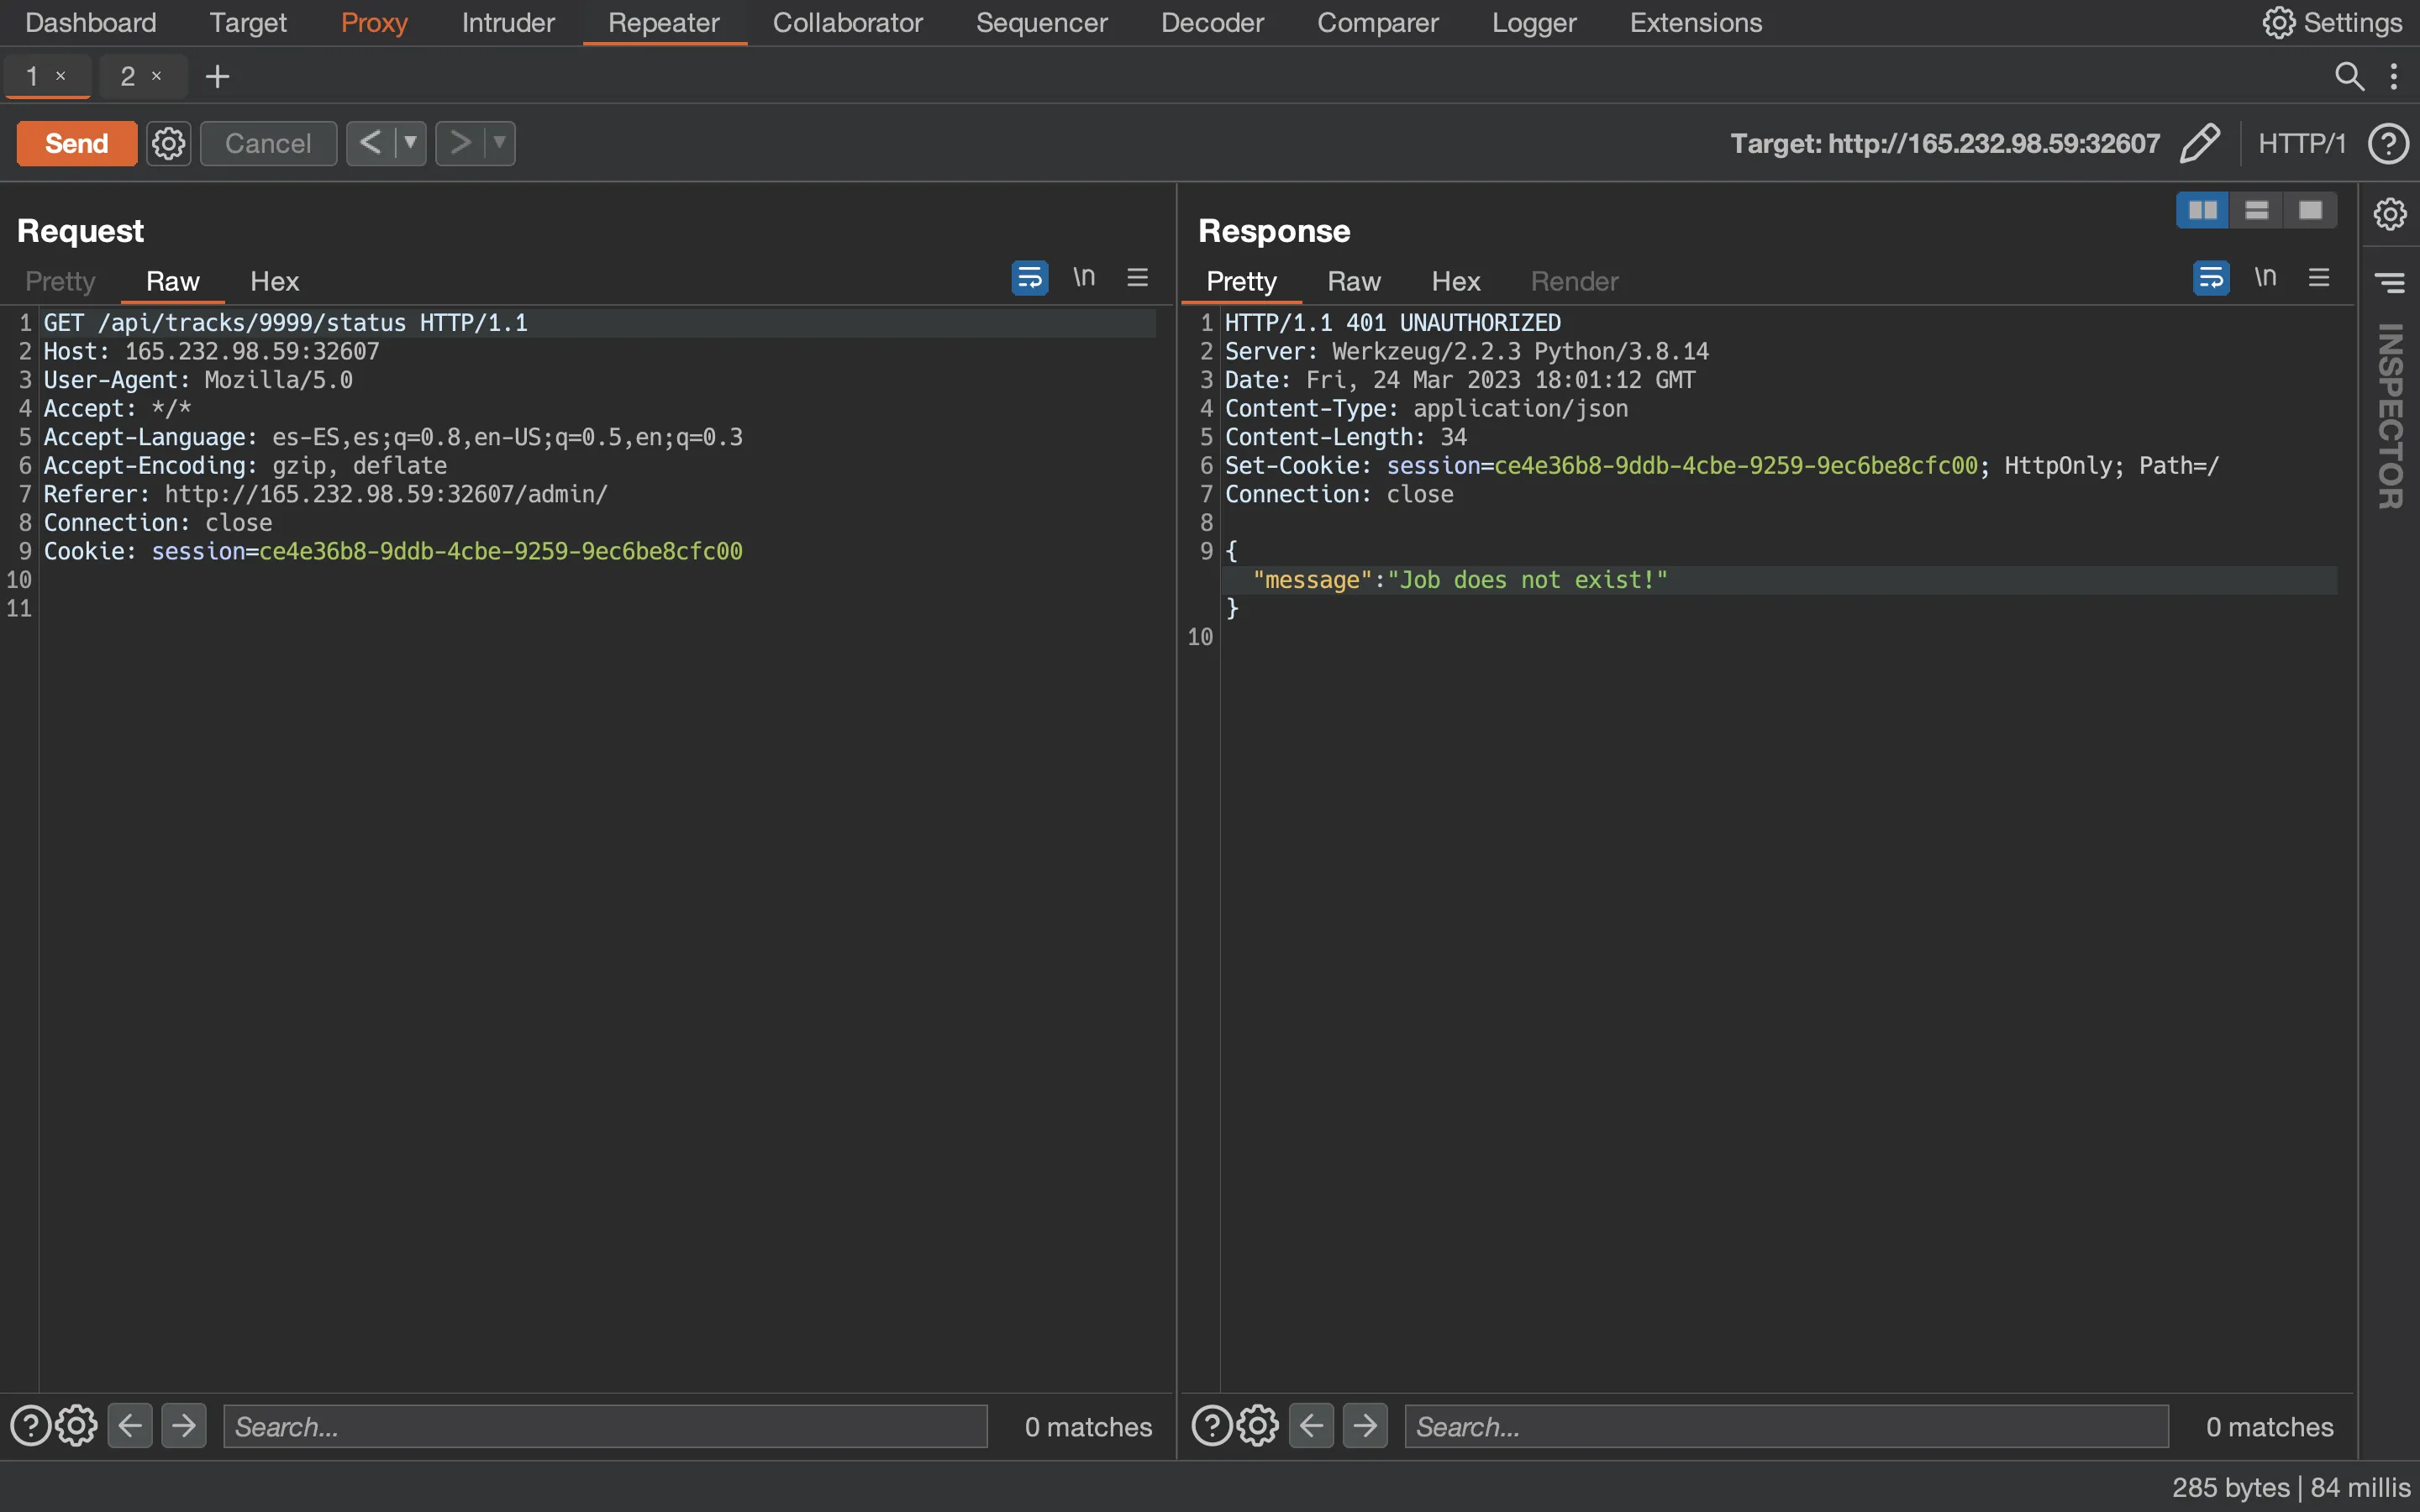Viewport: 2420px width, 1512px height.
Task: Expand the INSPECTOR side panel label
Action: coord(2390,415)
